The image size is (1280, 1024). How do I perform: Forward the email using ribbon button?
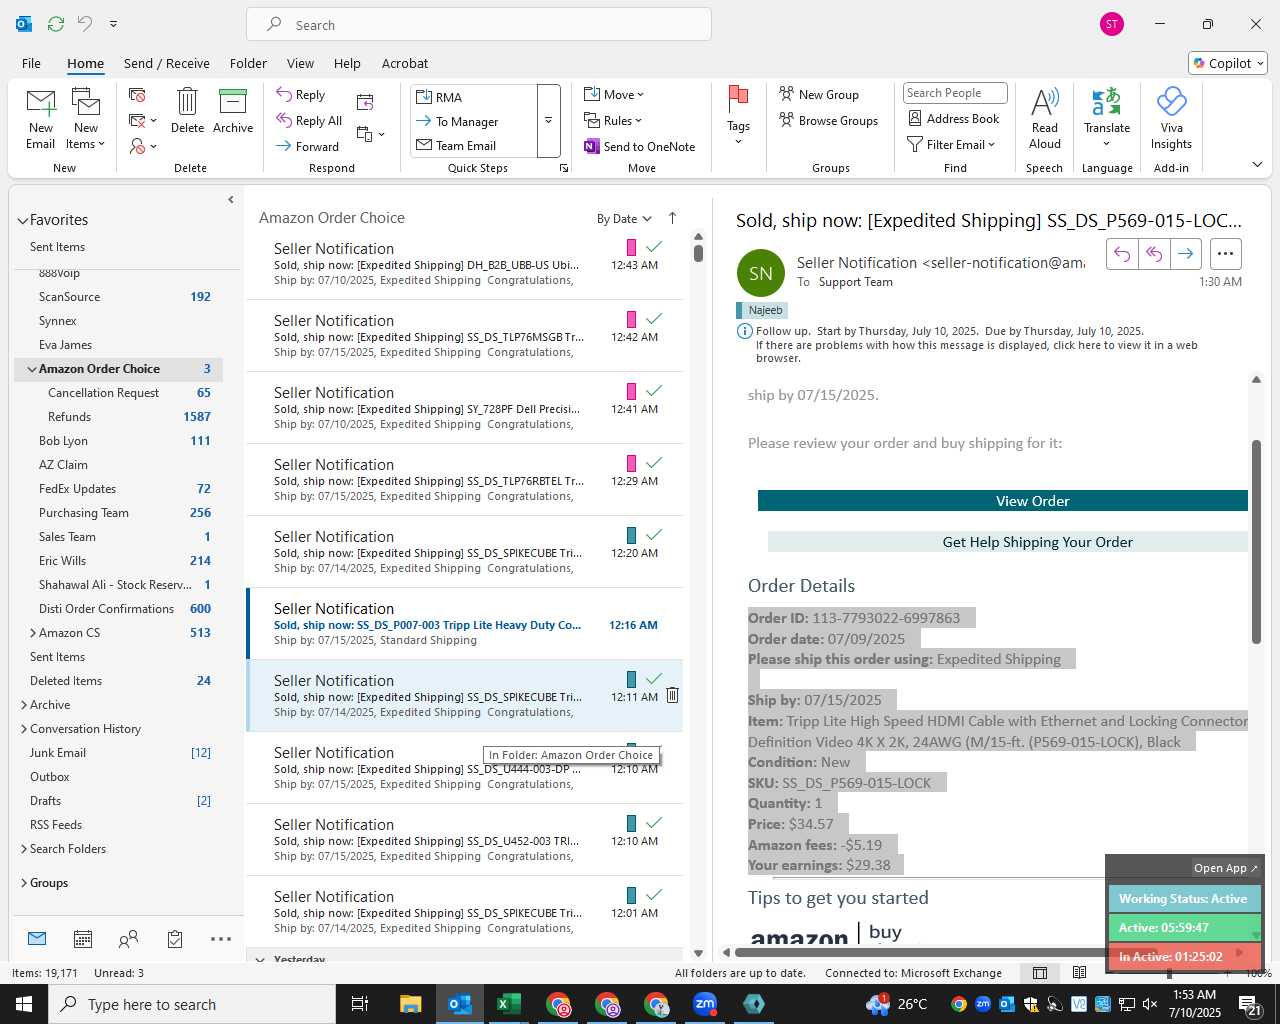[x=308, y=146]
